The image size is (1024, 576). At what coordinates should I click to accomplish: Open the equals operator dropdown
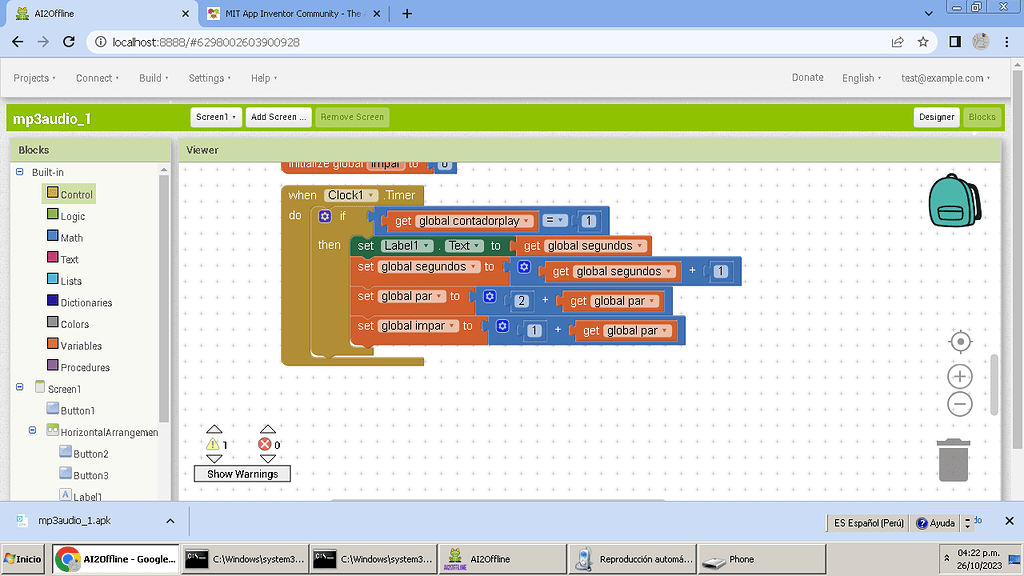pos(554,221)
